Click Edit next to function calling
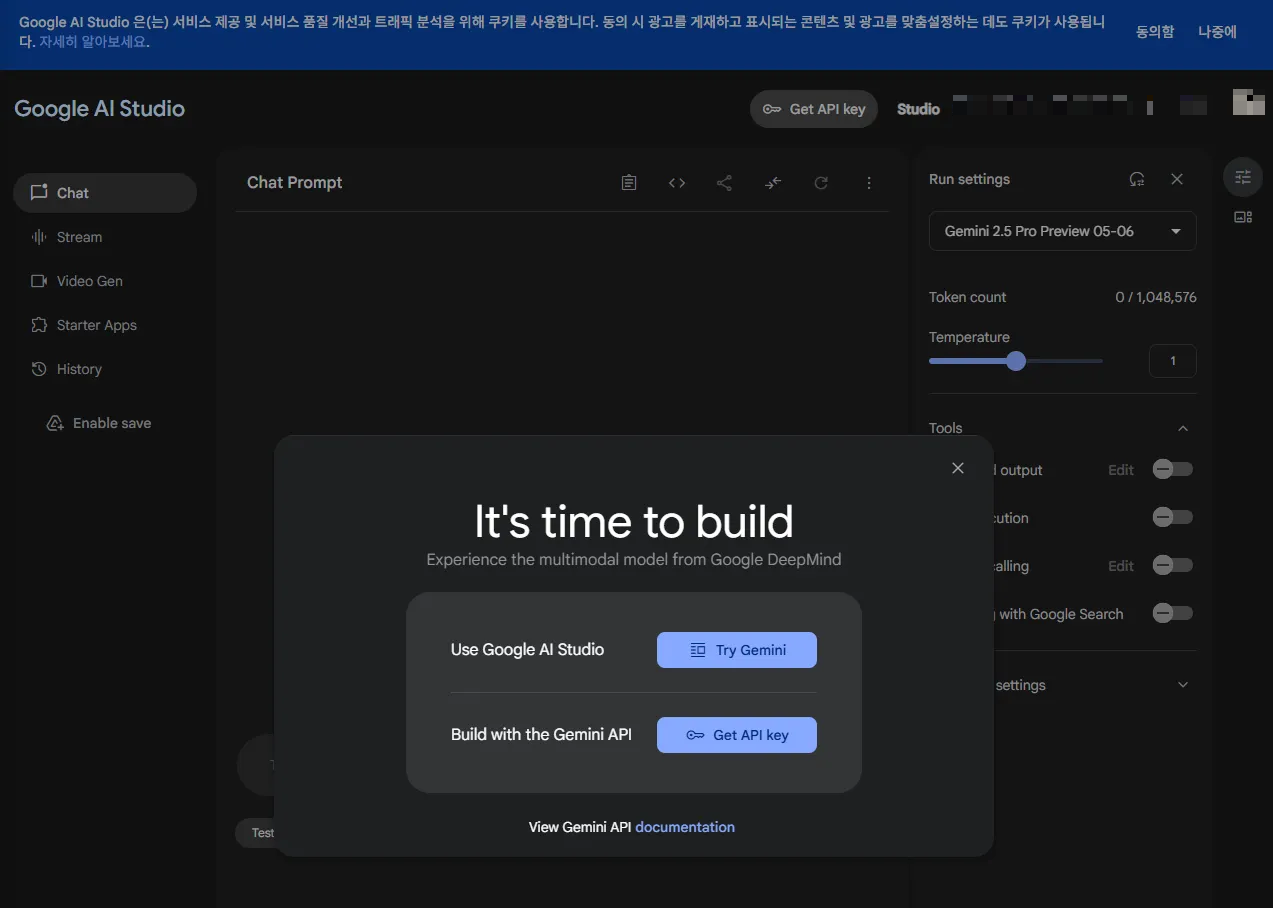The width and height of the screenshot is (1273, 908). coord(1121,566)
